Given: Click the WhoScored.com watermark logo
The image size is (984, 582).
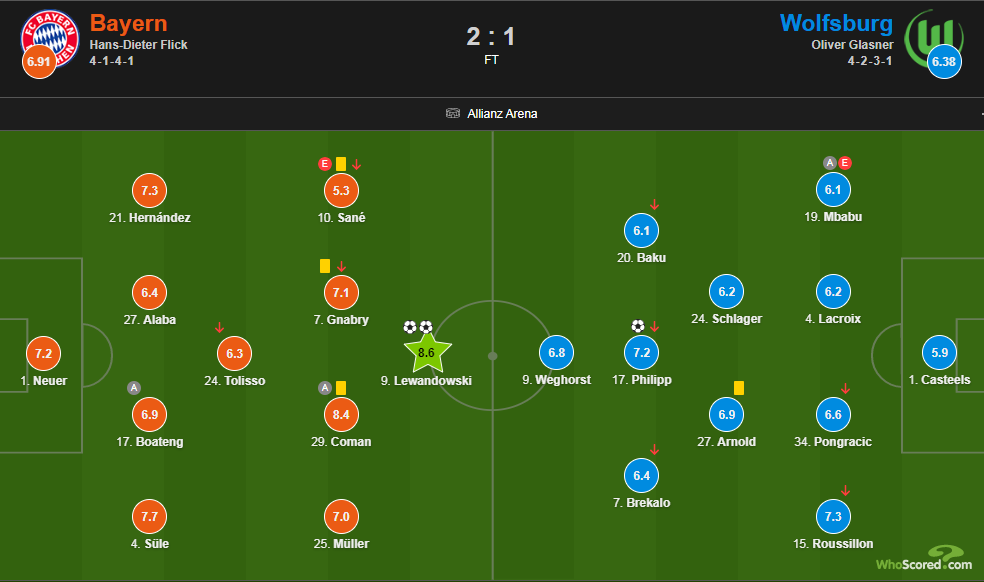Looking at the screenshot, I should pos(924,558).
